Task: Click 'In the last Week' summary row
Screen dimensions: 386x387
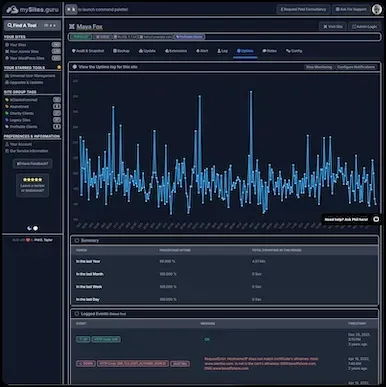Action: pos(224,287)
